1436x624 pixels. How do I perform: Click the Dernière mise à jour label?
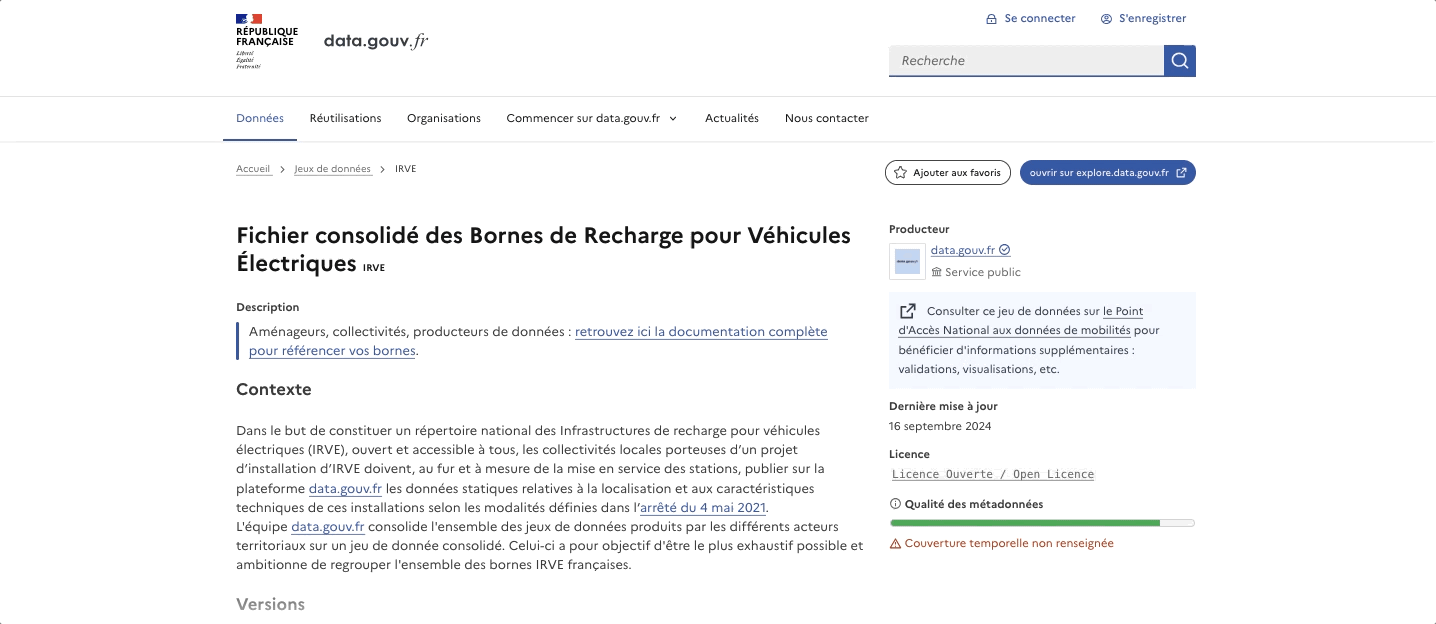(x=943, y=406)
